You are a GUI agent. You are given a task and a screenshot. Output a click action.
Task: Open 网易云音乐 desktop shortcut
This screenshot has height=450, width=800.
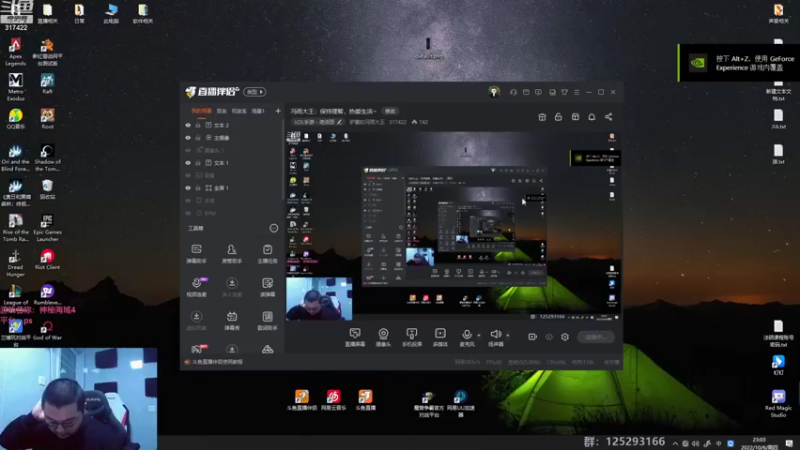(x=333, y=400)
